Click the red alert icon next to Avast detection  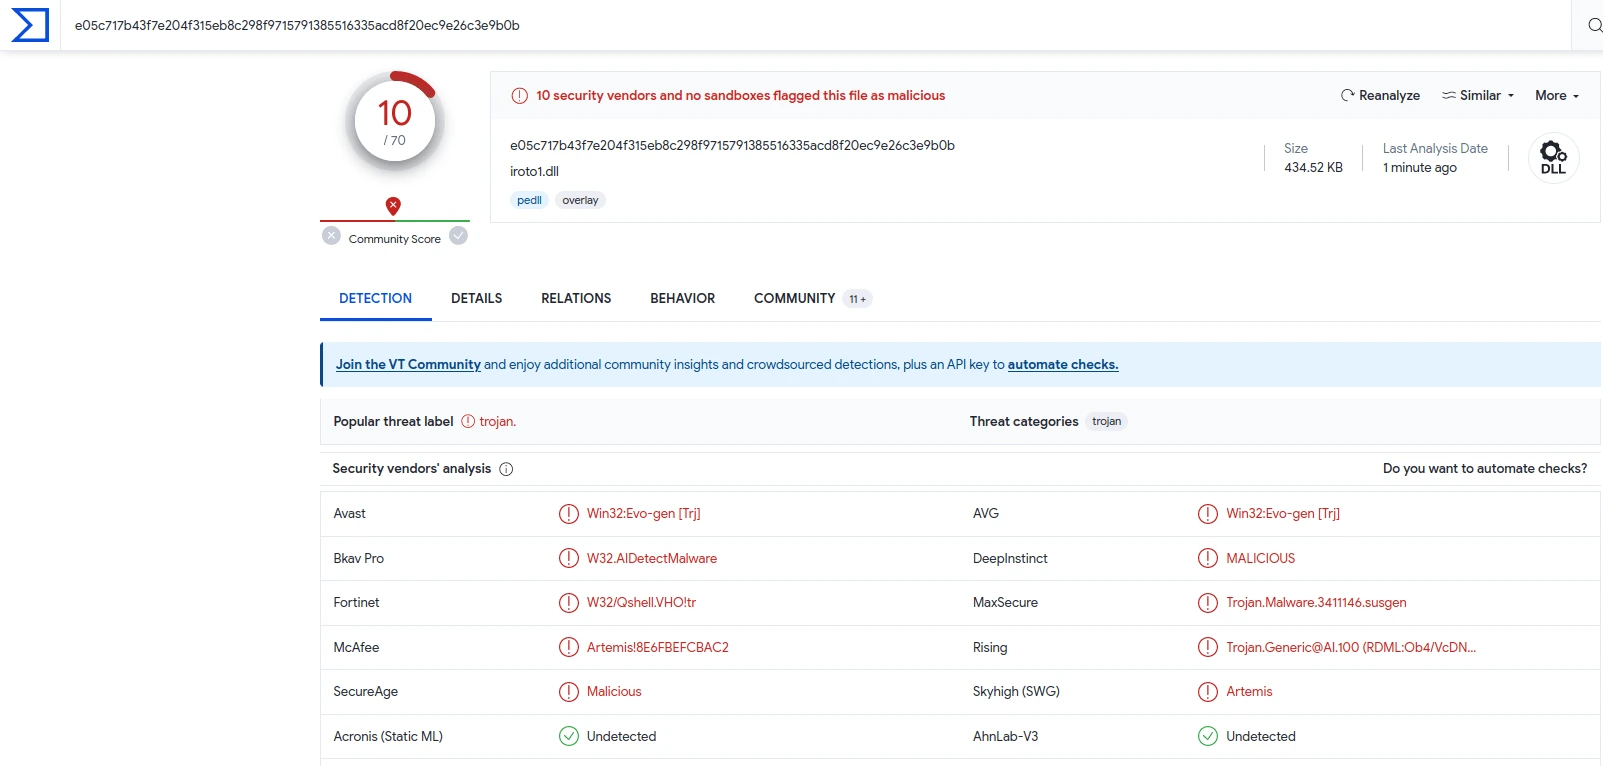pos(569,514)
